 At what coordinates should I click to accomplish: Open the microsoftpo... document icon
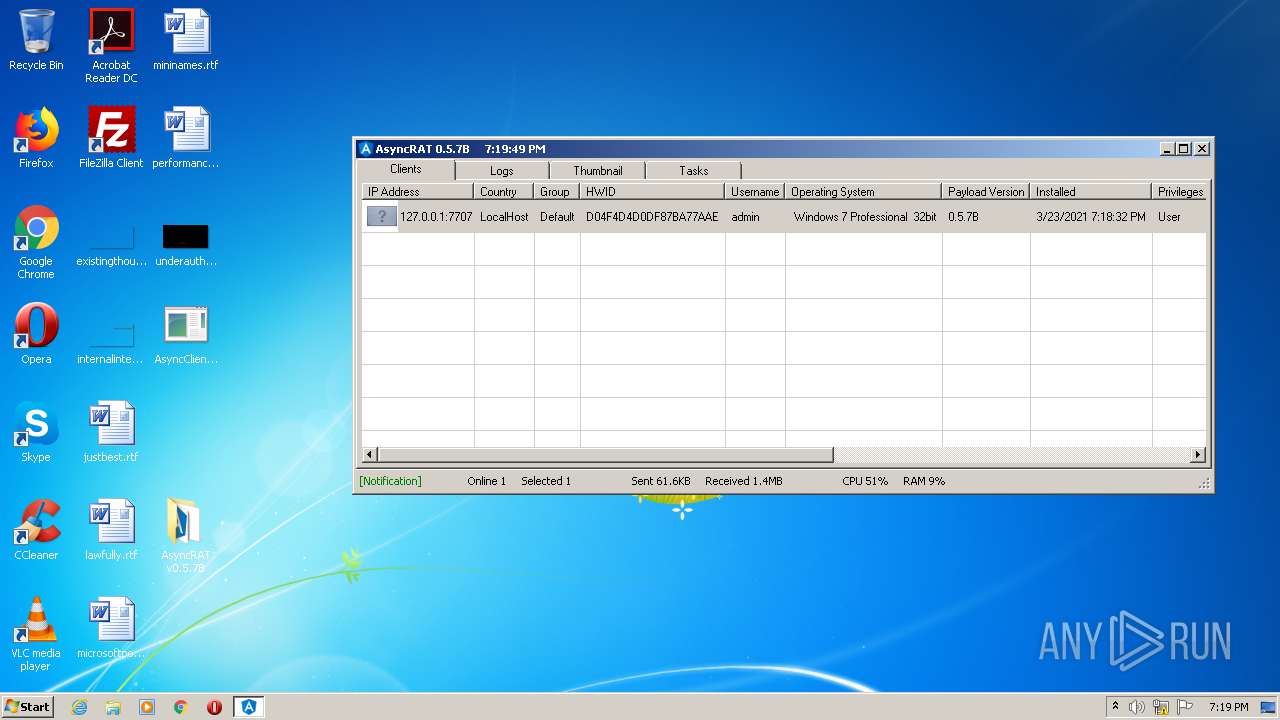111,628
